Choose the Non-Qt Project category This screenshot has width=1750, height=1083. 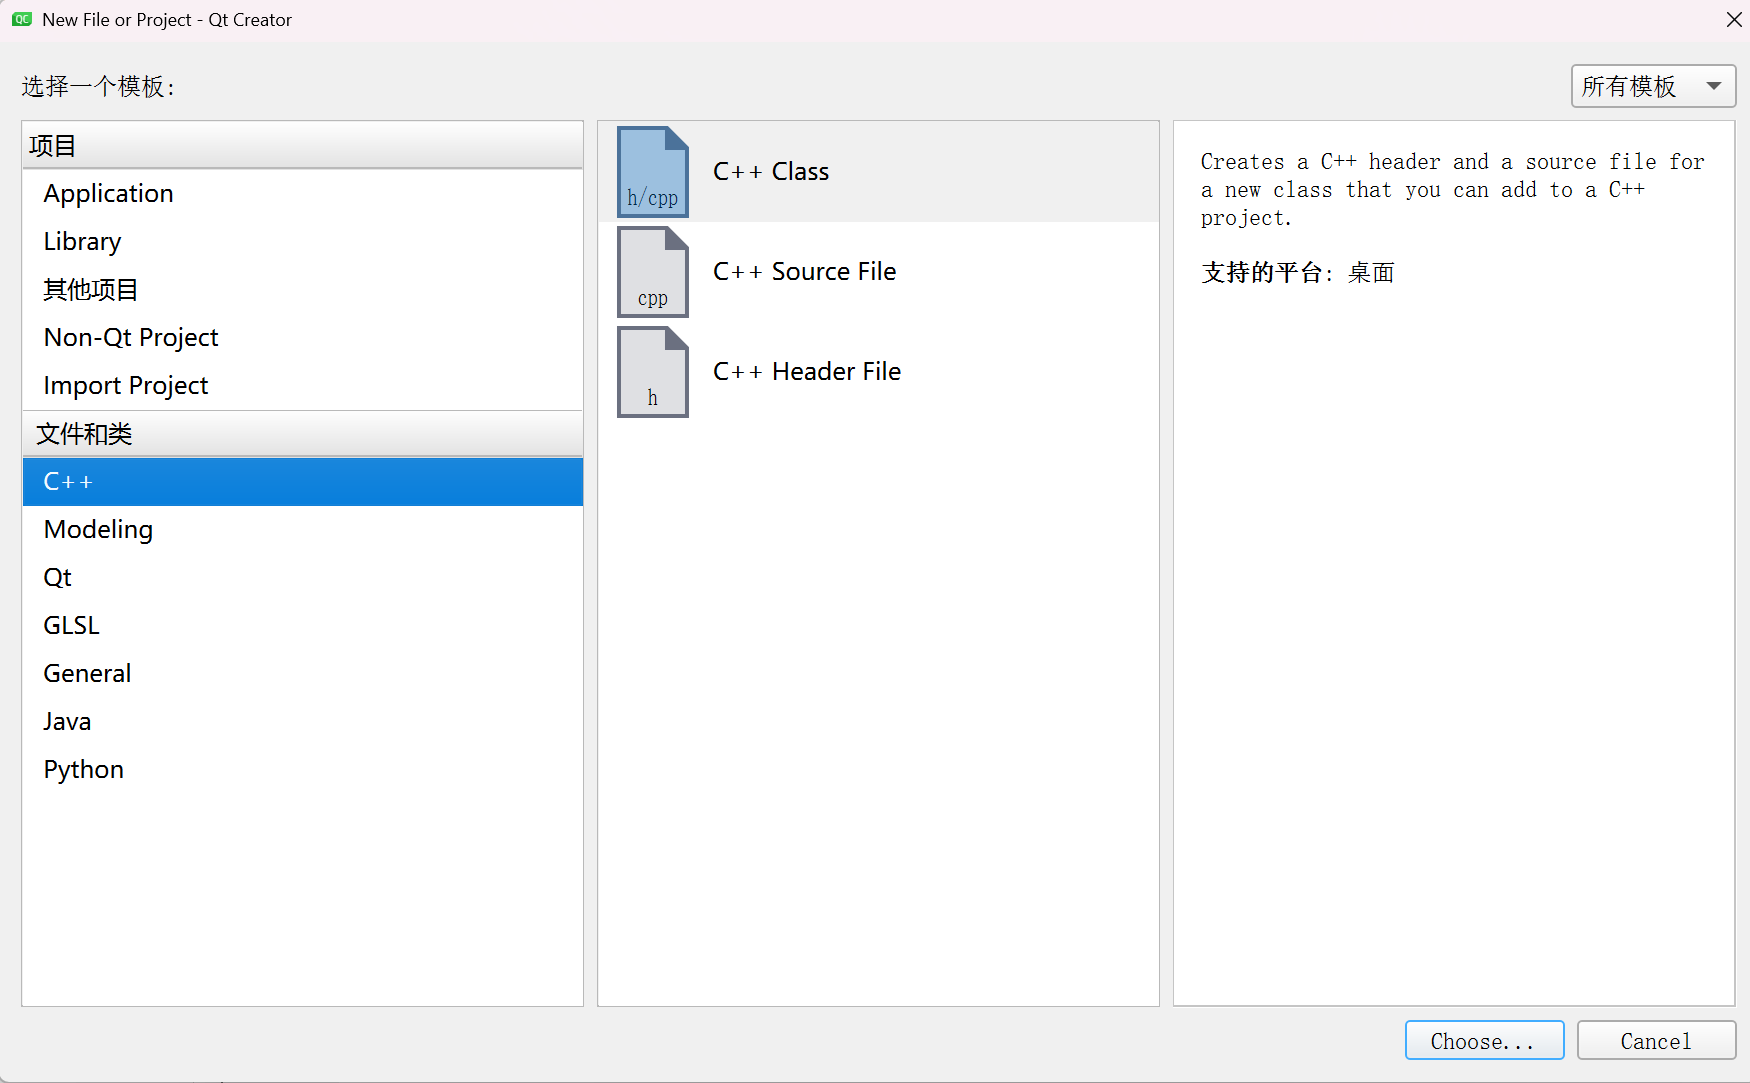[130, 337]
